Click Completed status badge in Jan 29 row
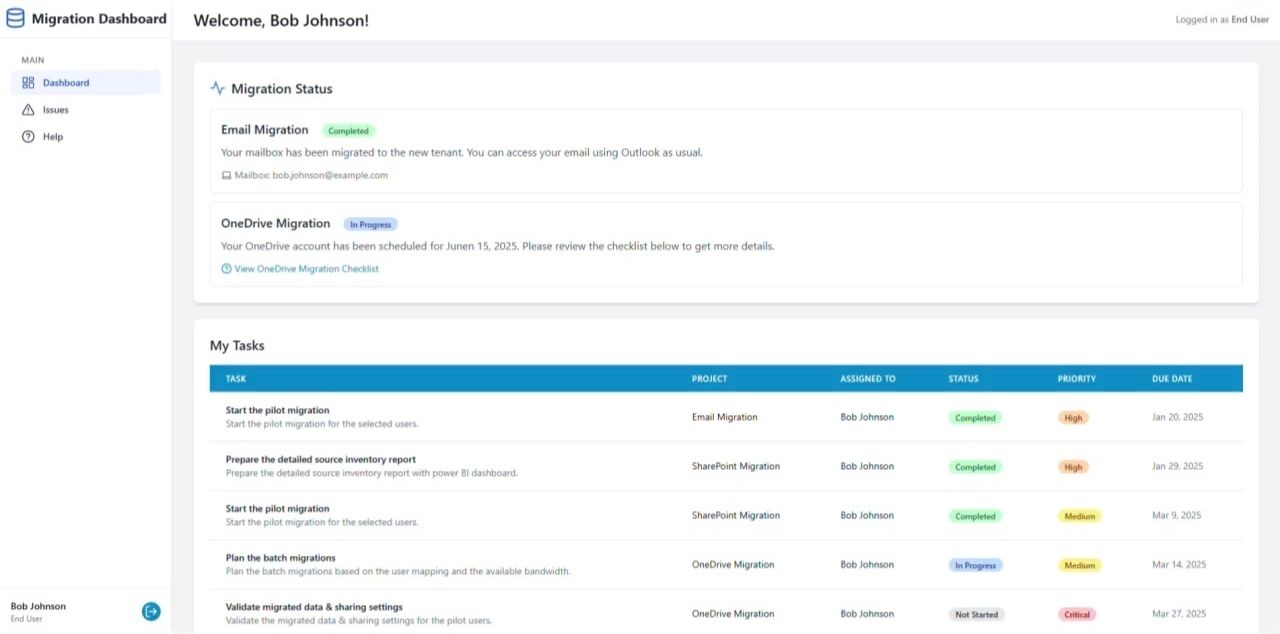The width and height of the screenshot is (1280, 634). pos(975,467)
